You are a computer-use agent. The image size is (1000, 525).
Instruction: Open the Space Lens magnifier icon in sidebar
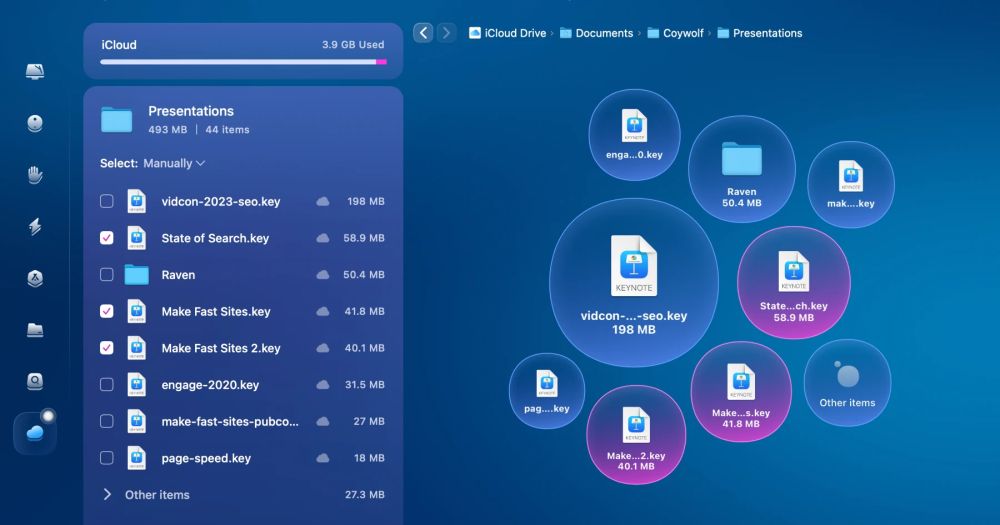[x=35, y=381]
